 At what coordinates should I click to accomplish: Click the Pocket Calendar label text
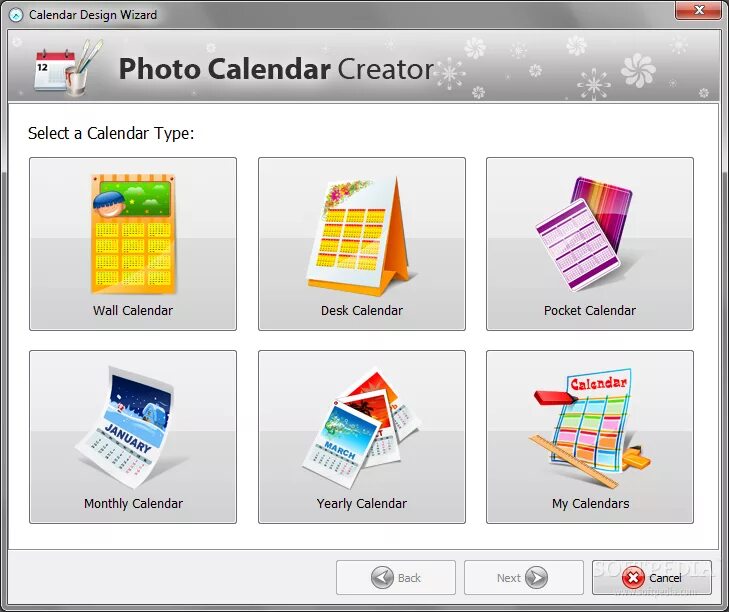coord(590,310)
